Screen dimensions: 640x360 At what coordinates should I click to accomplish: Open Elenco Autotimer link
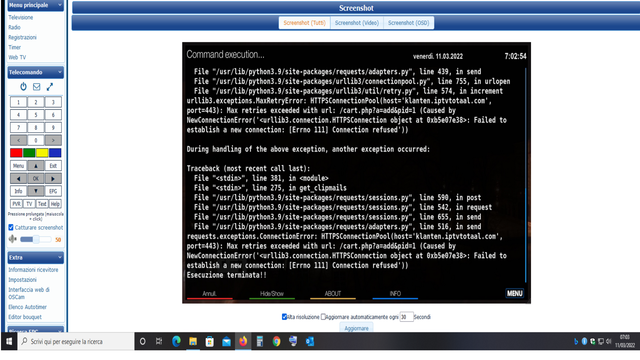click(x=27, y=307)
